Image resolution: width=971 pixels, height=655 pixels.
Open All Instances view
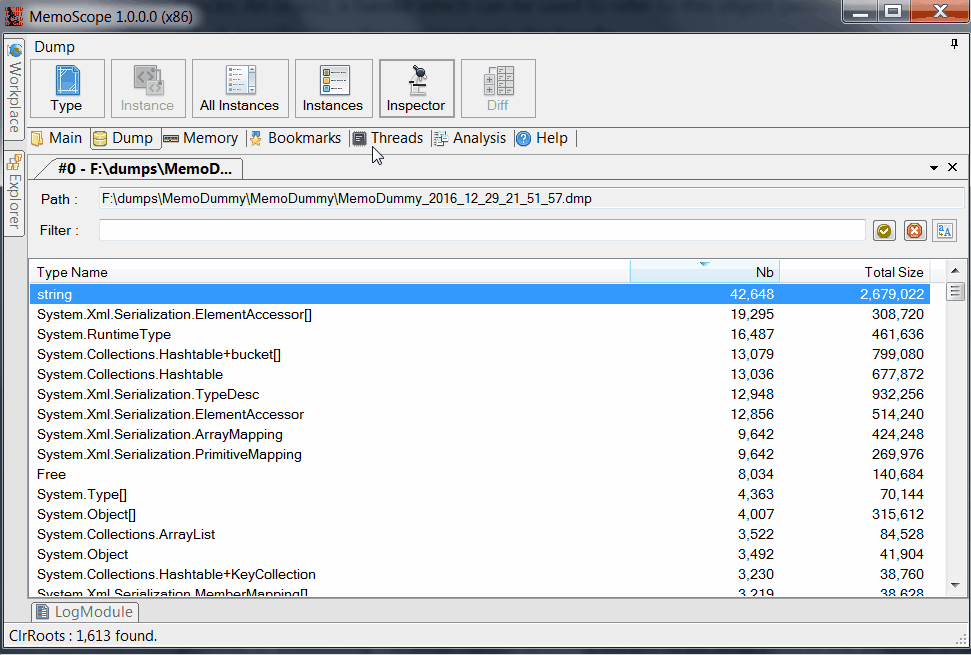point(240,89)
